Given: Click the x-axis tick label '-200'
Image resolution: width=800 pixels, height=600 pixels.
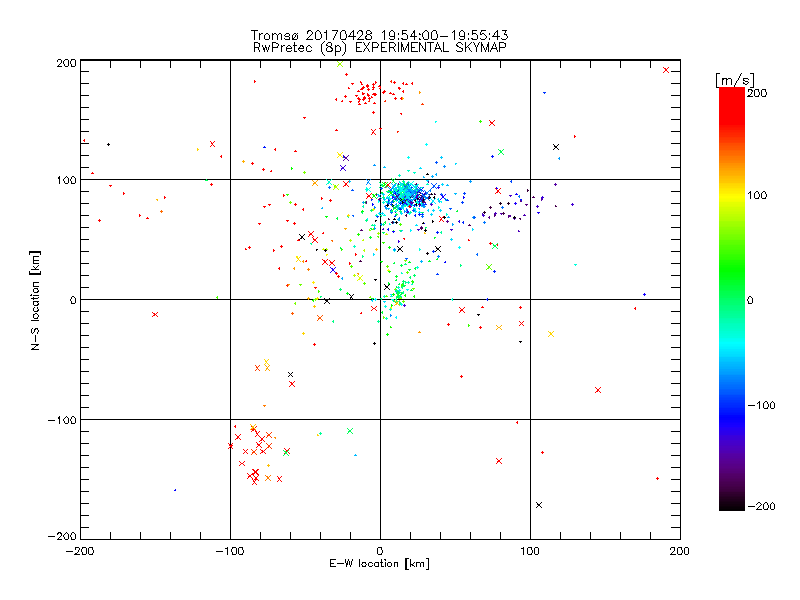Looking at the screenshot, I should [80, 551].
